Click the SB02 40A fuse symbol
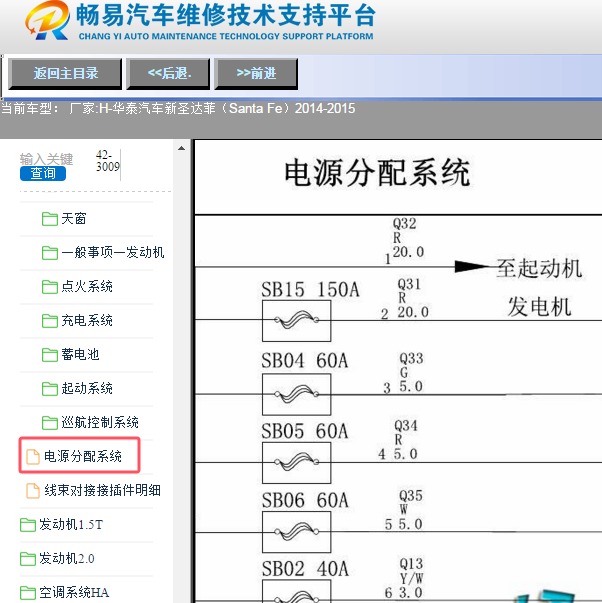 (297, 591)
